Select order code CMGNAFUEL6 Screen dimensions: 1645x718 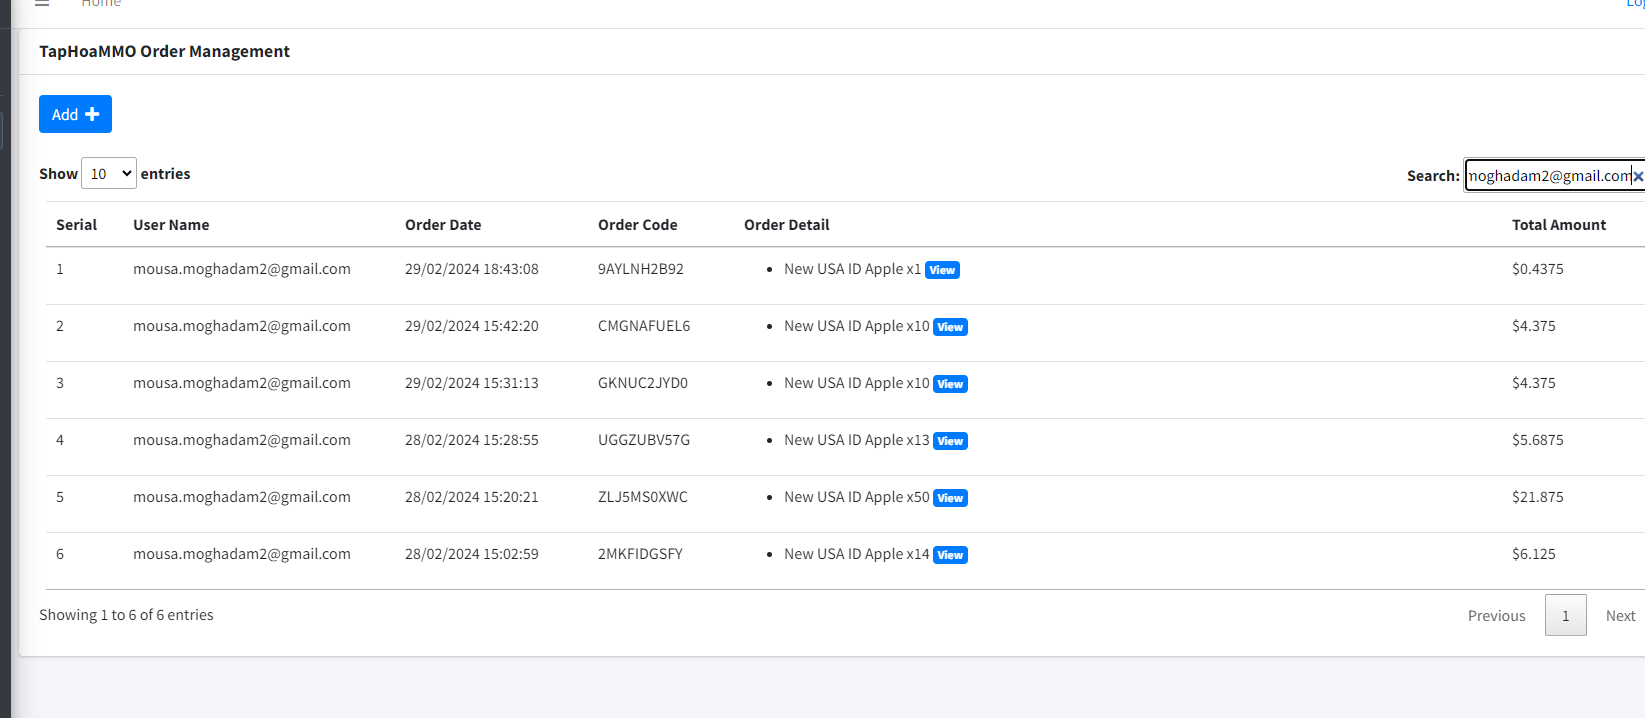pyautogui.click(x=644, y=326)
